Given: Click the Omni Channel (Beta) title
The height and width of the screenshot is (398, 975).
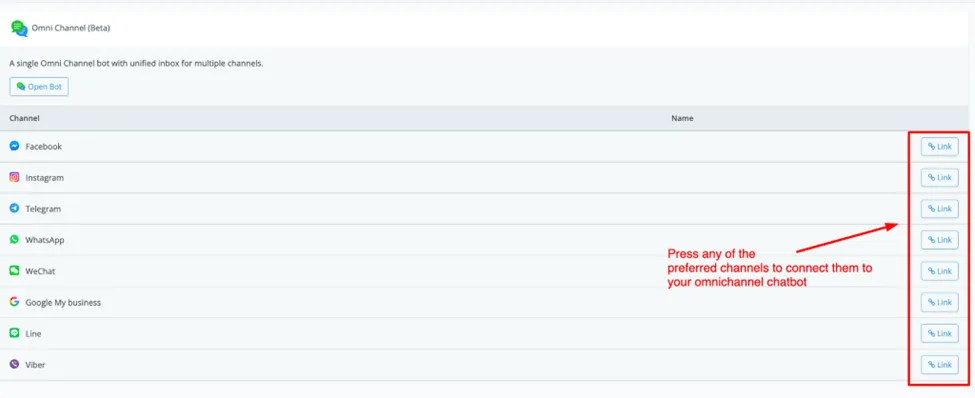Looking at the screenshot, I should (x=71, y=28).
